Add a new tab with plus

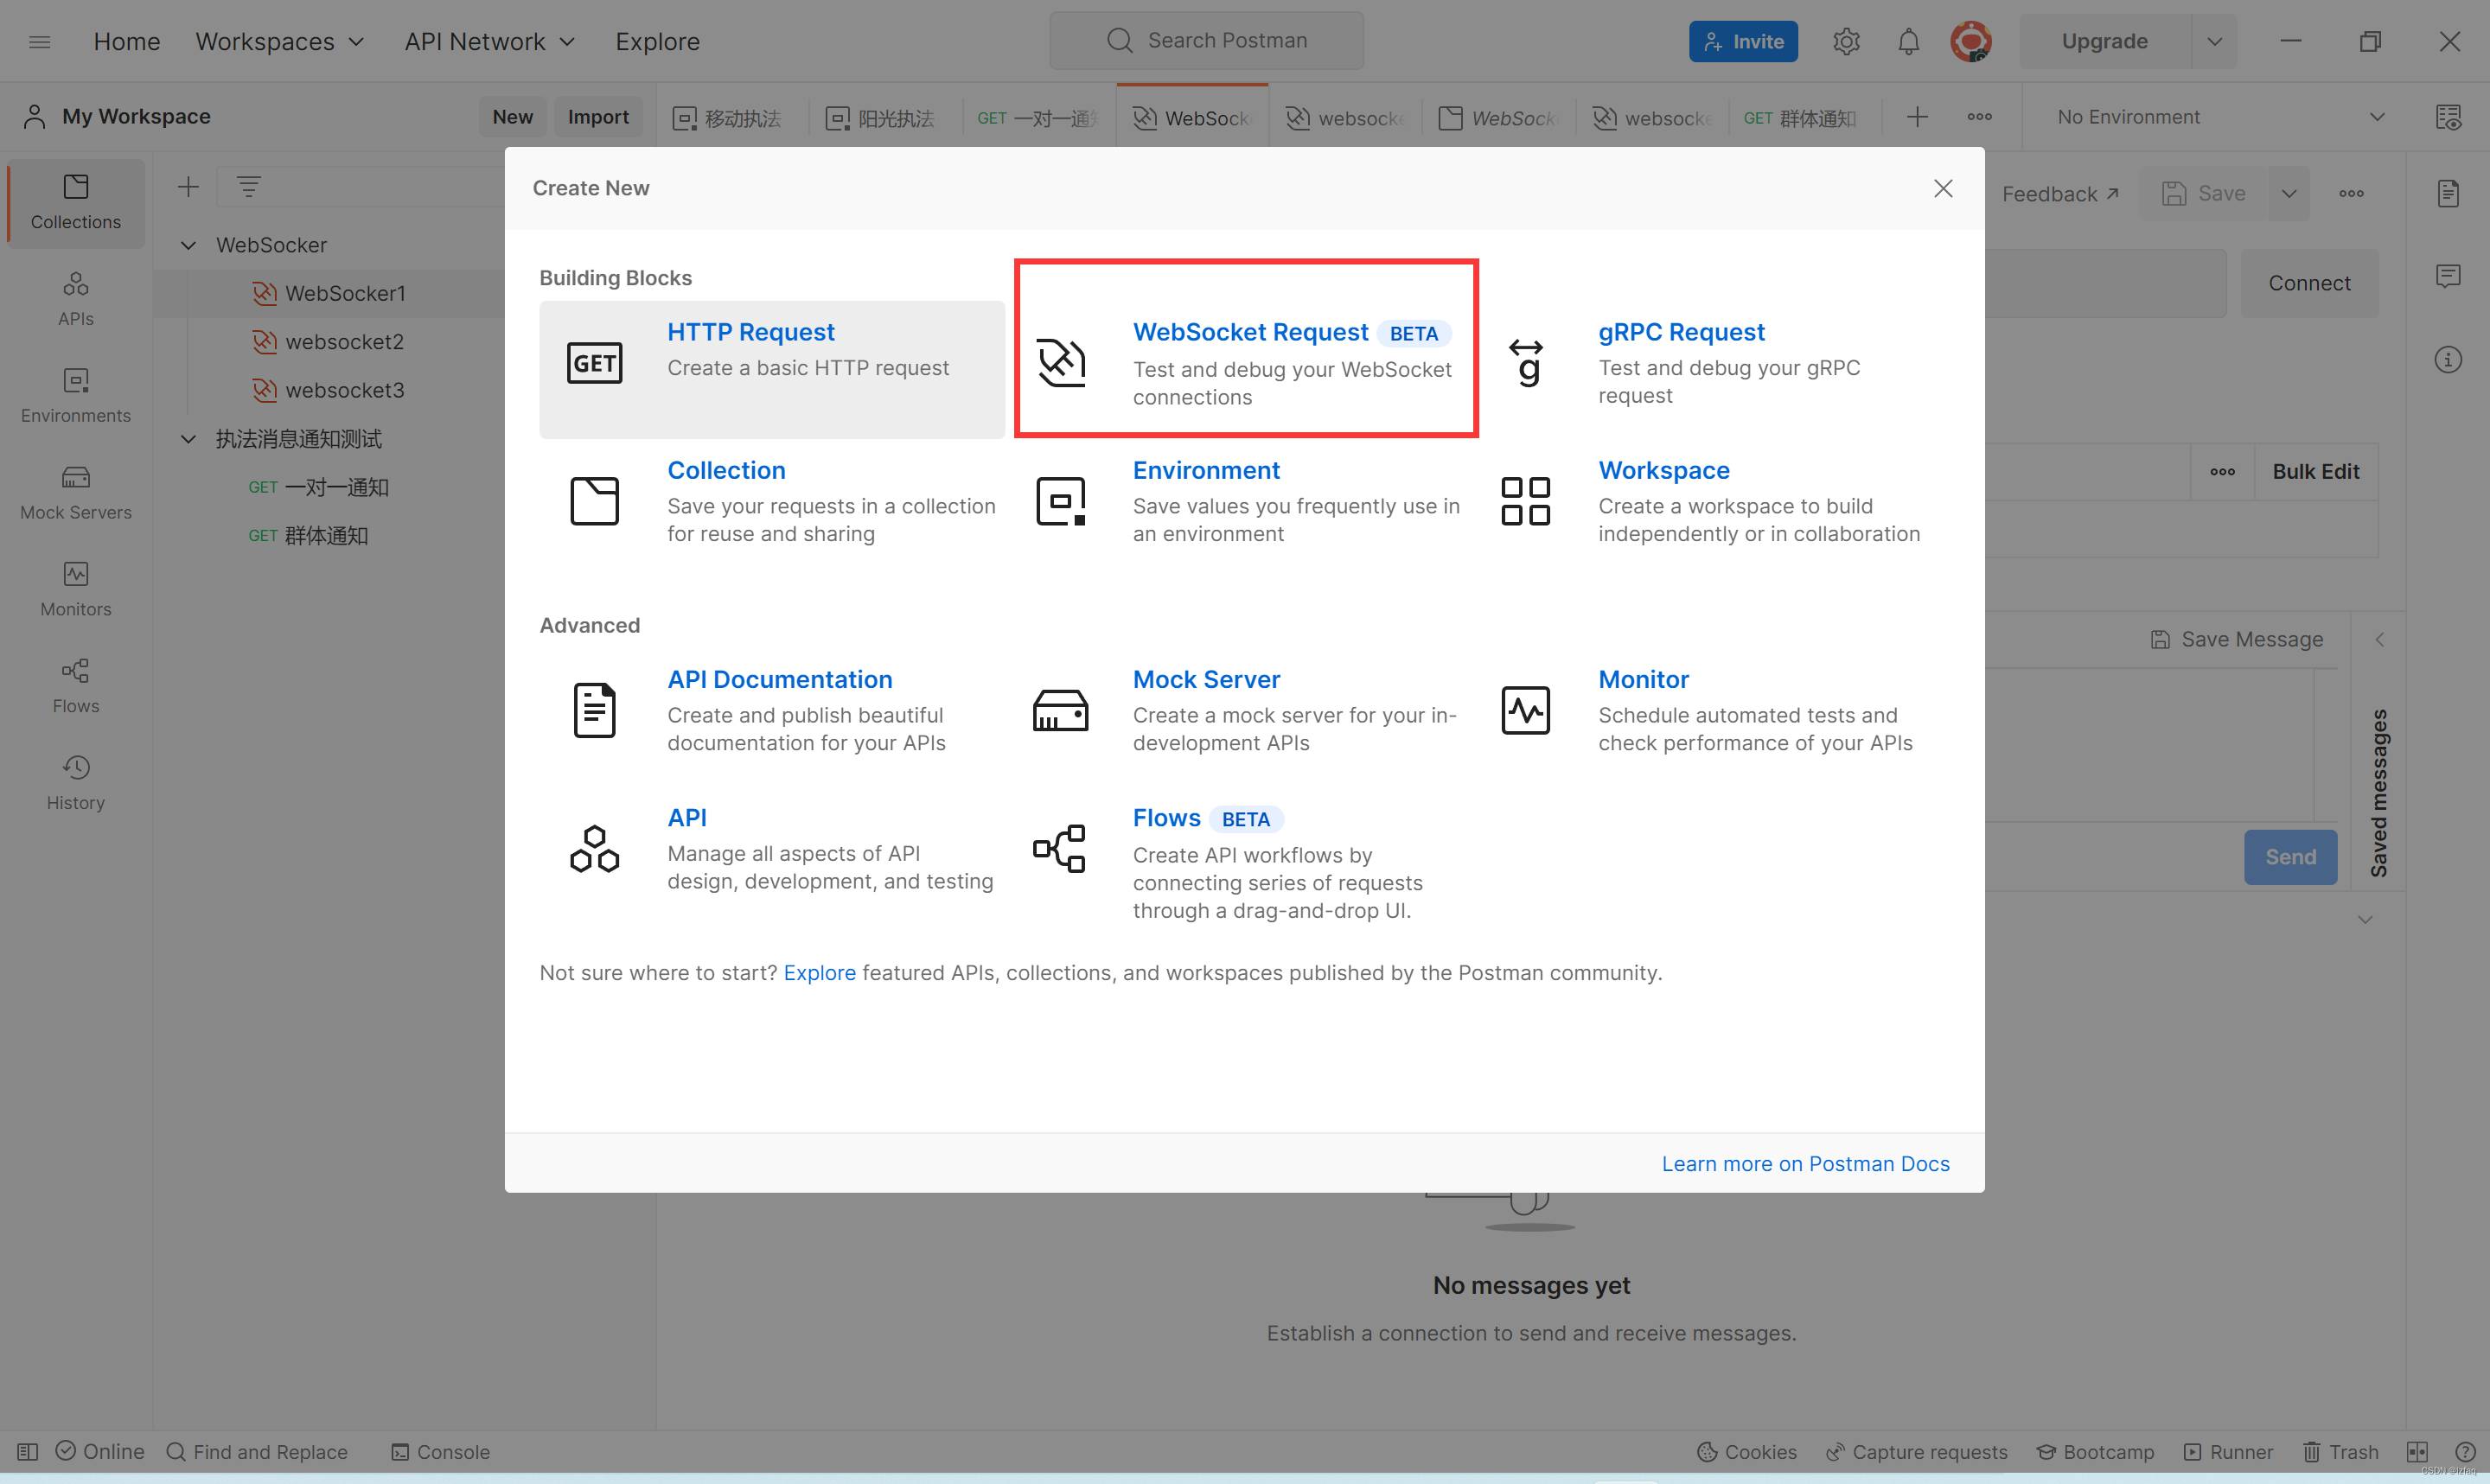pos(1916,117)
